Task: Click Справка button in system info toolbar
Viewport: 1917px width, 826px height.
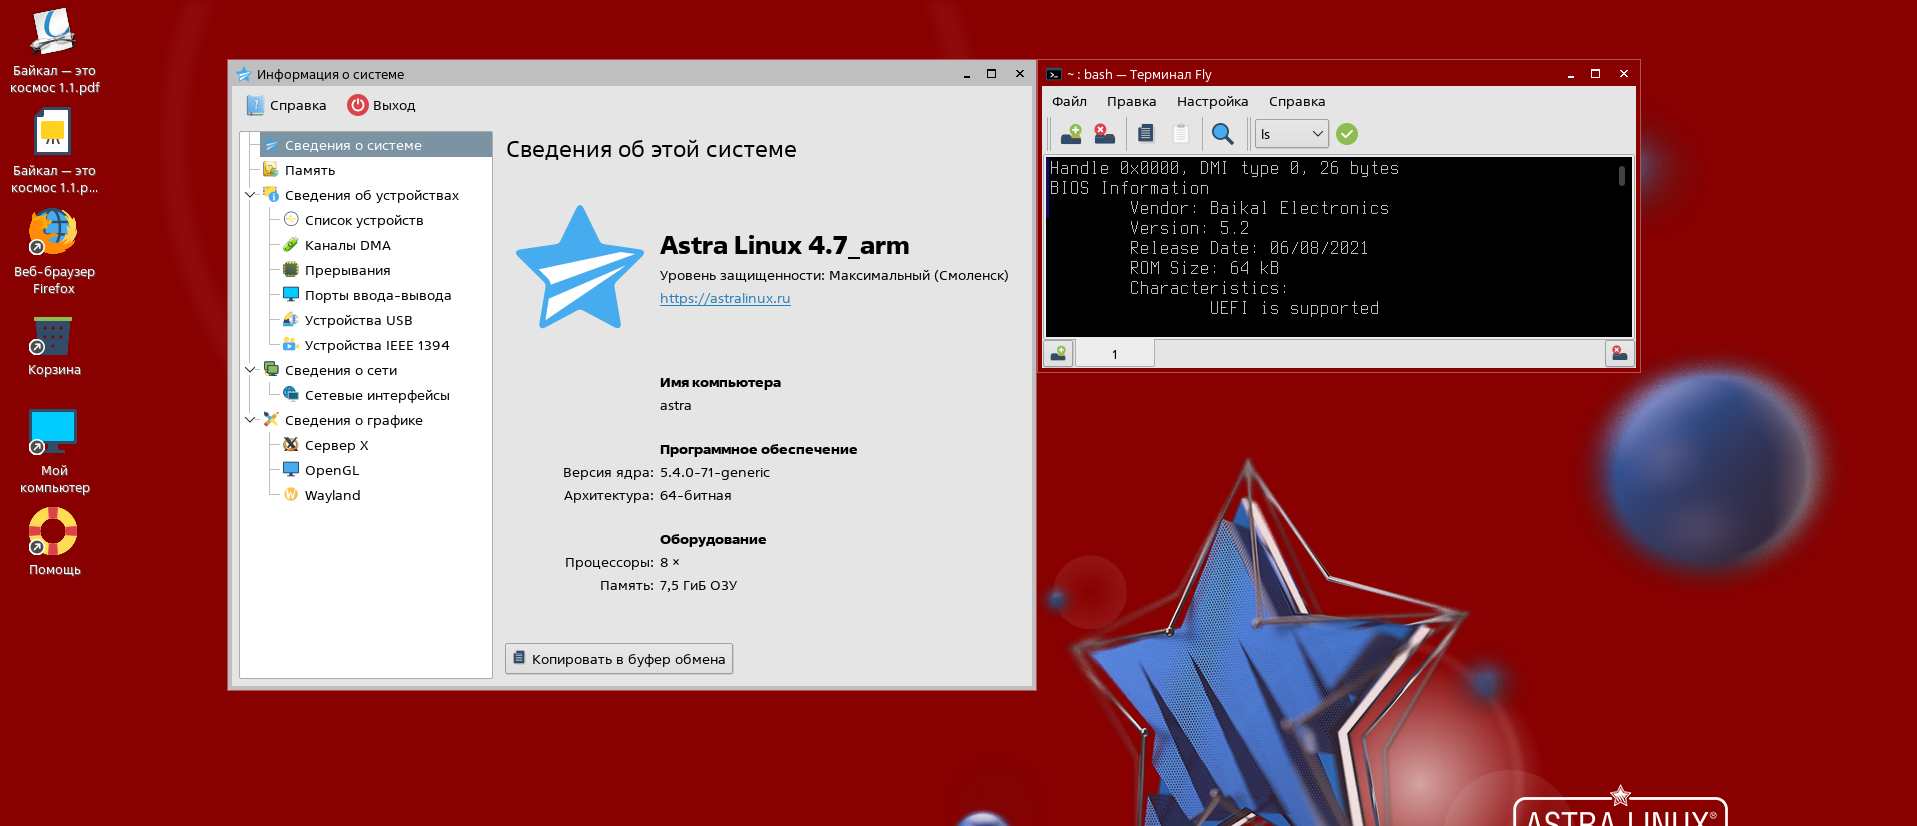Action: (286, 105)
